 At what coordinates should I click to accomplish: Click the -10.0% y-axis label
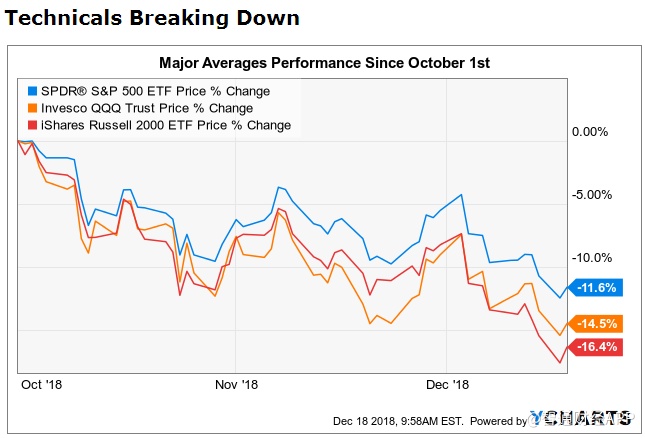[588, 256]
